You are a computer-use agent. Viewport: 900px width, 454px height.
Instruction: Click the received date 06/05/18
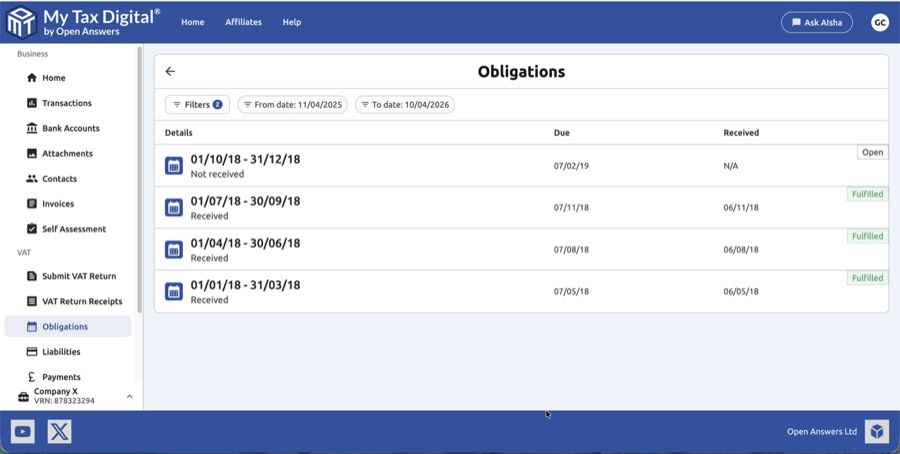(x=741, y=292)
